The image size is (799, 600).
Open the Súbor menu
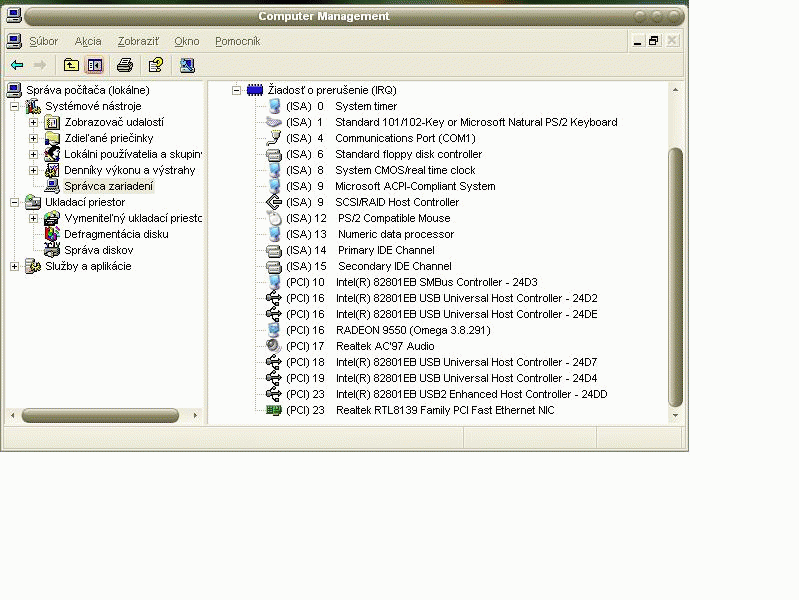click(x=43, y=41)
